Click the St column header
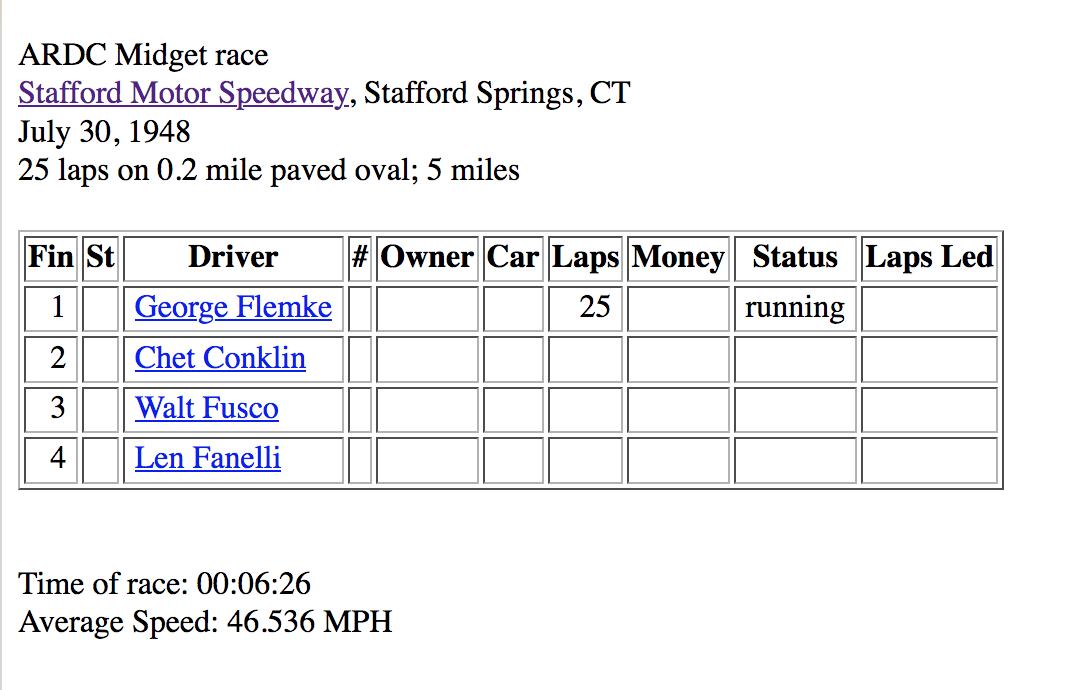1070x690 pixels. pyautogui.click(x=100, y=258)
